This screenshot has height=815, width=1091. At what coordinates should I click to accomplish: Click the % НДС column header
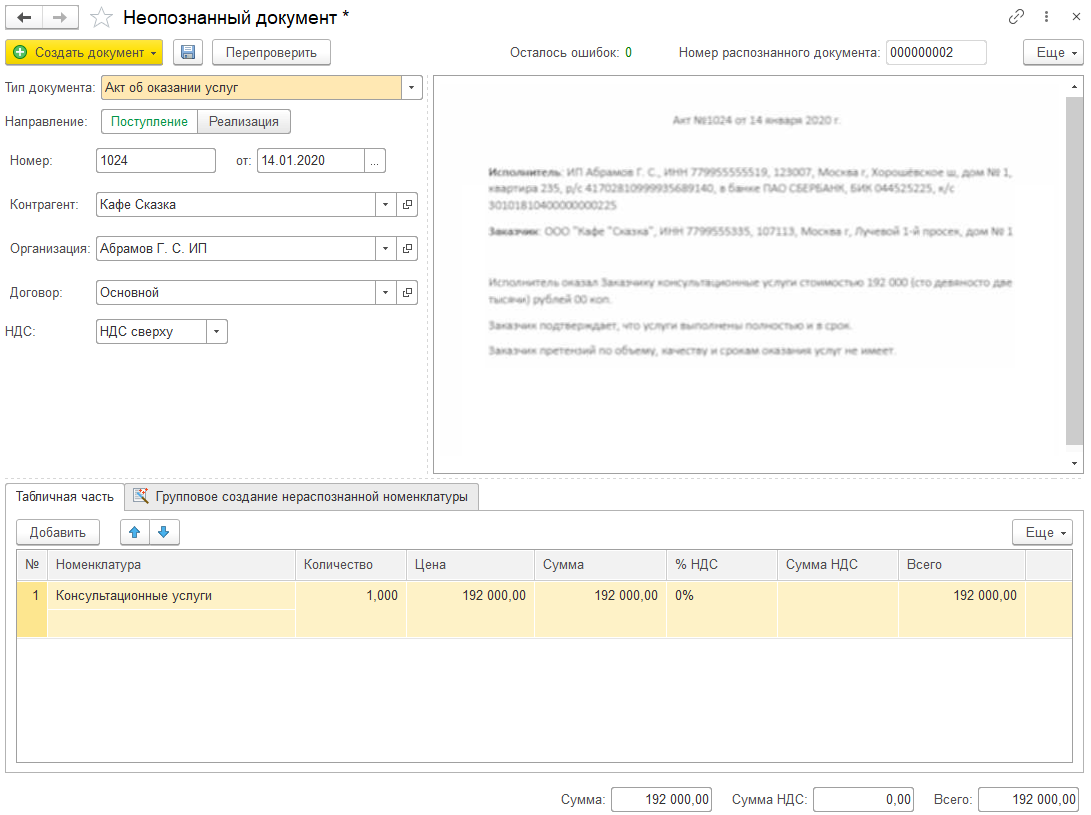tap(722, 564)
